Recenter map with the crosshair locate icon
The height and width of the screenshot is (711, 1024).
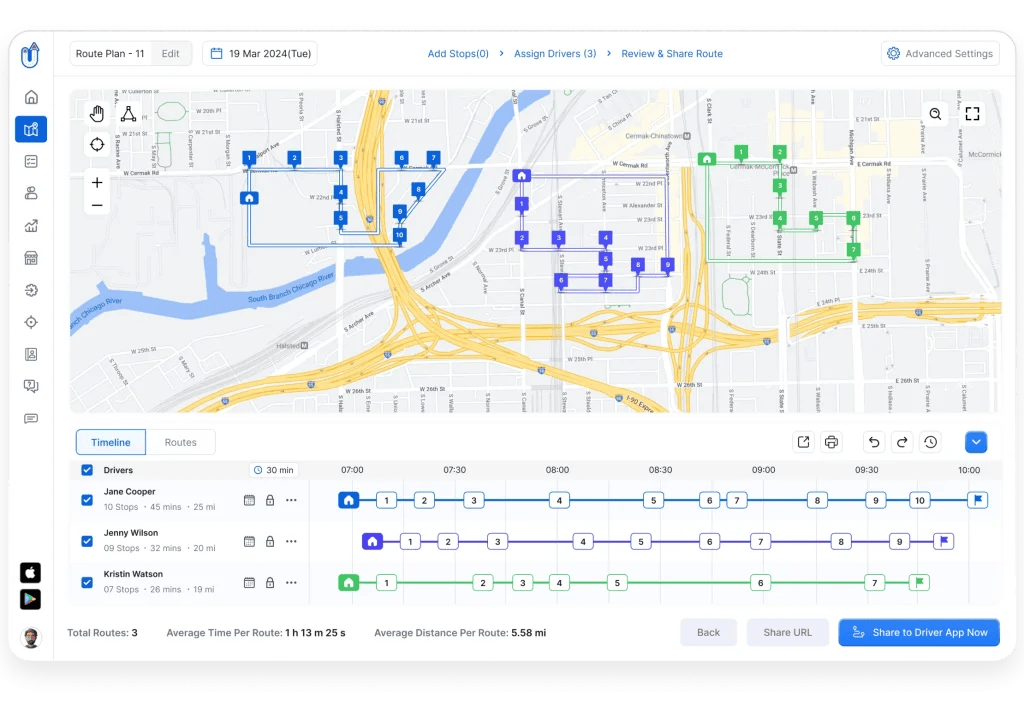[97, 144]
